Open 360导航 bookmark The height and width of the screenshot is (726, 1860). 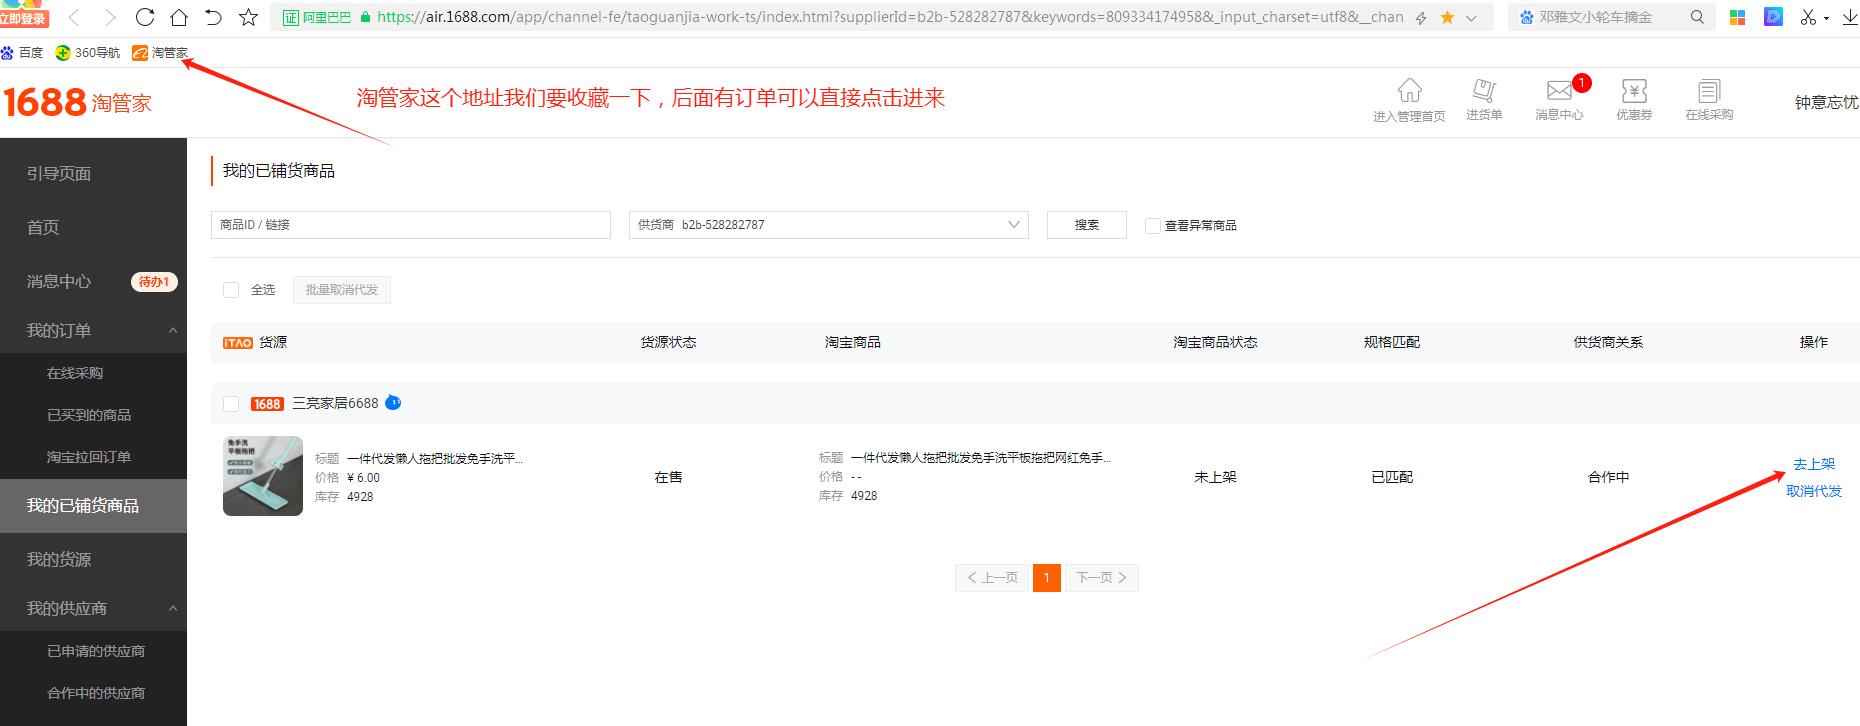88,53
